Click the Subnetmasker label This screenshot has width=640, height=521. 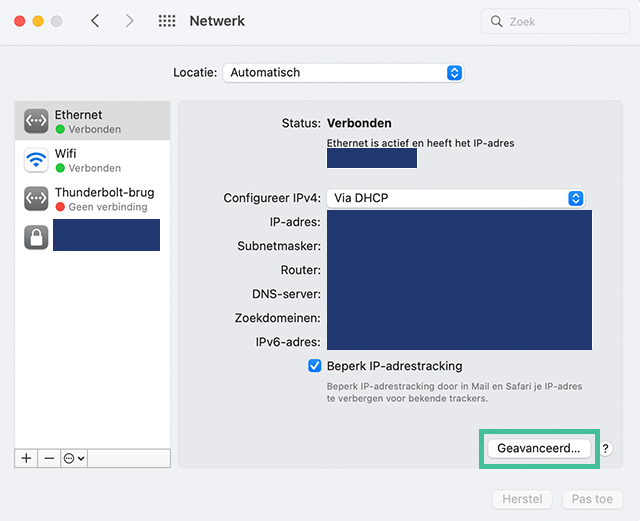pos(279,246)
